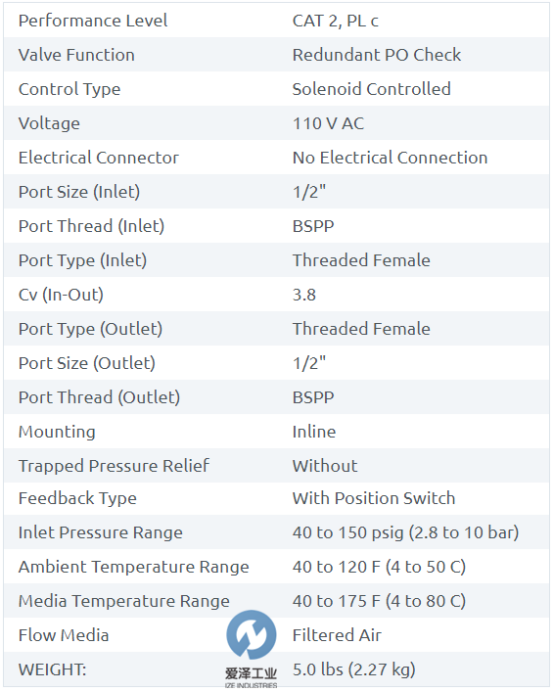The width and height of the screenshot is (554, 692).
Task: Select the Filtered Air flow media value
Action: click(x=337, y=636)
